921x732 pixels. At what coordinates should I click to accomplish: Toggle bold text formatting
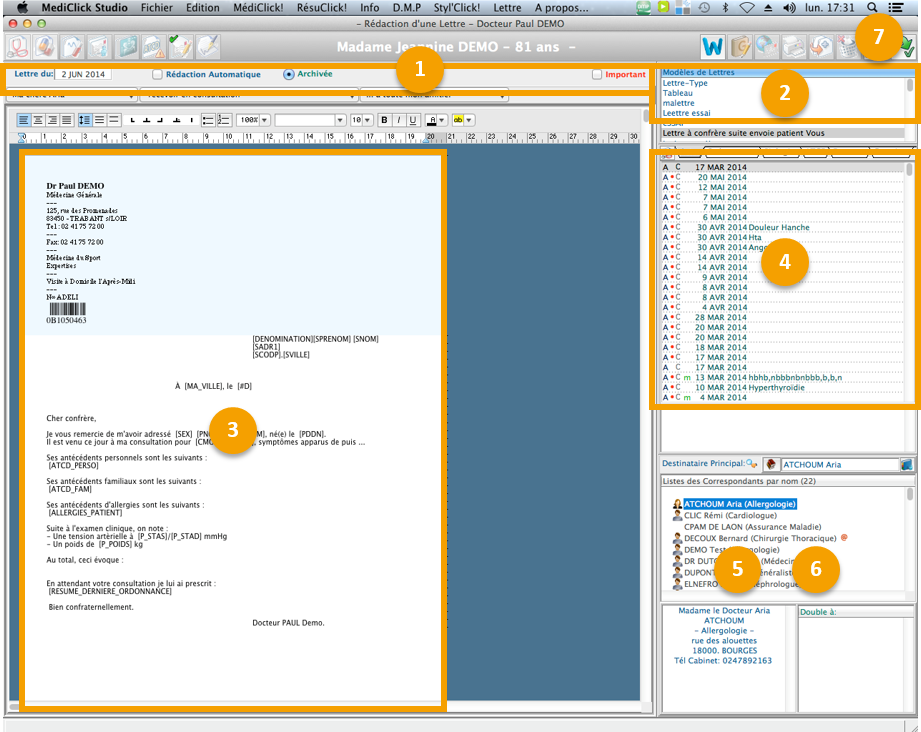[384, 120]
